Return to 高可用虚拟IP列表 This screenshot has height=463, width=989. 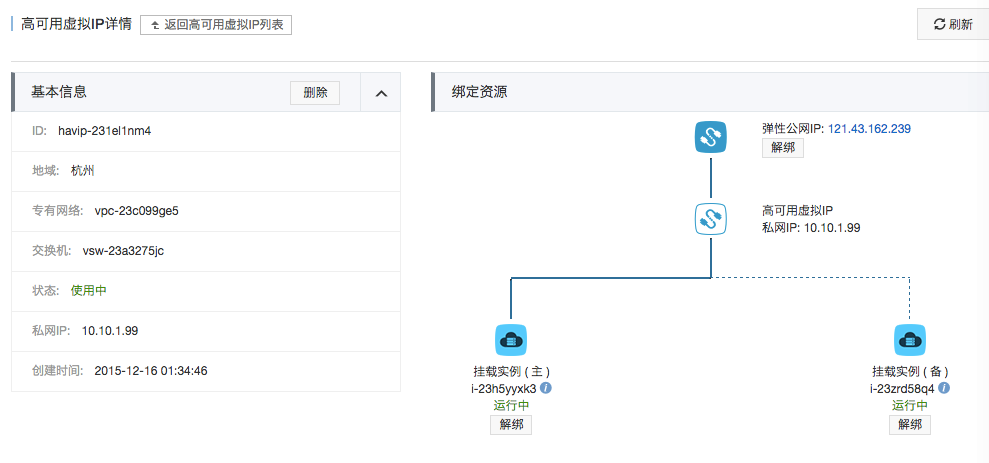(216, 25)
